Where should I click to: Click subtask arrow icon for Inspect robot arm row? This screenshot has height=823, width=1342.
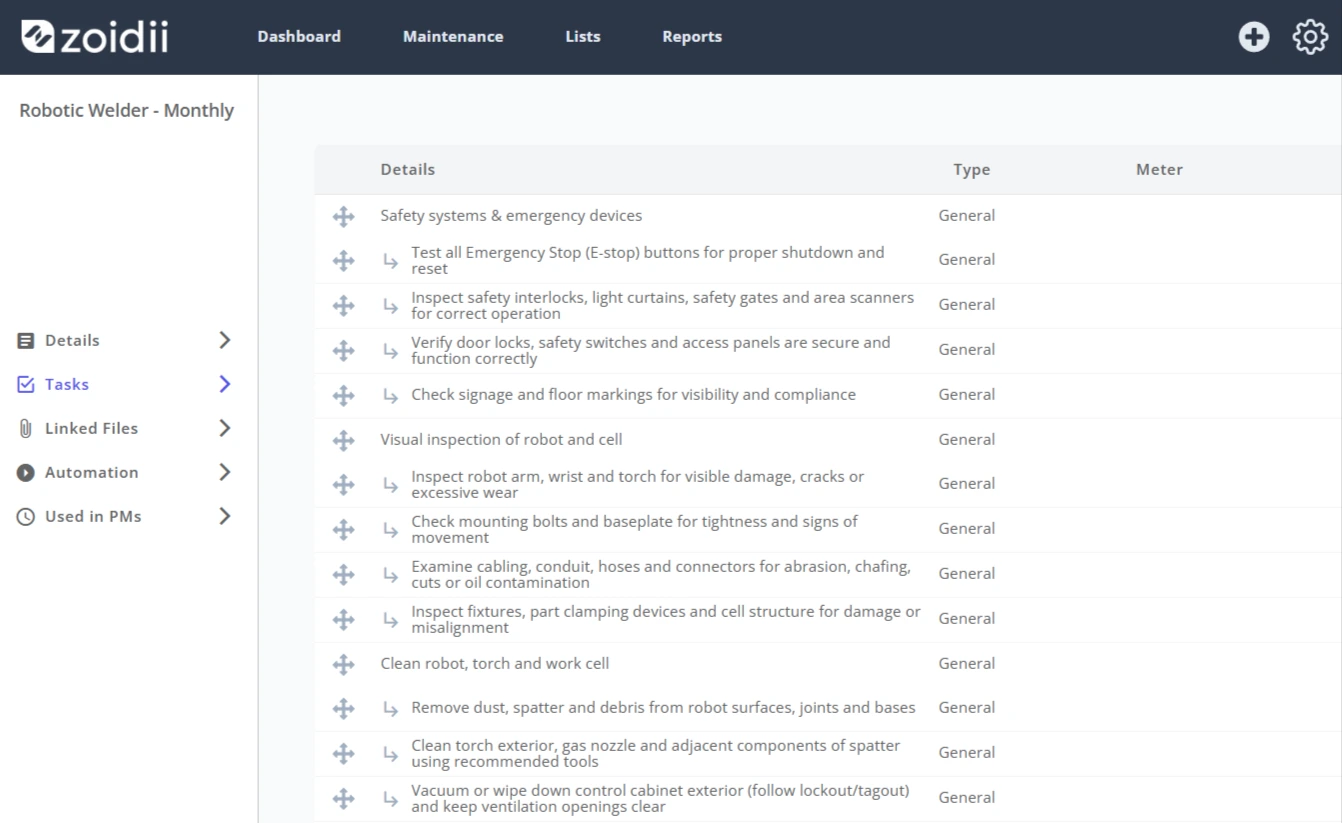(x=391, y=485)
